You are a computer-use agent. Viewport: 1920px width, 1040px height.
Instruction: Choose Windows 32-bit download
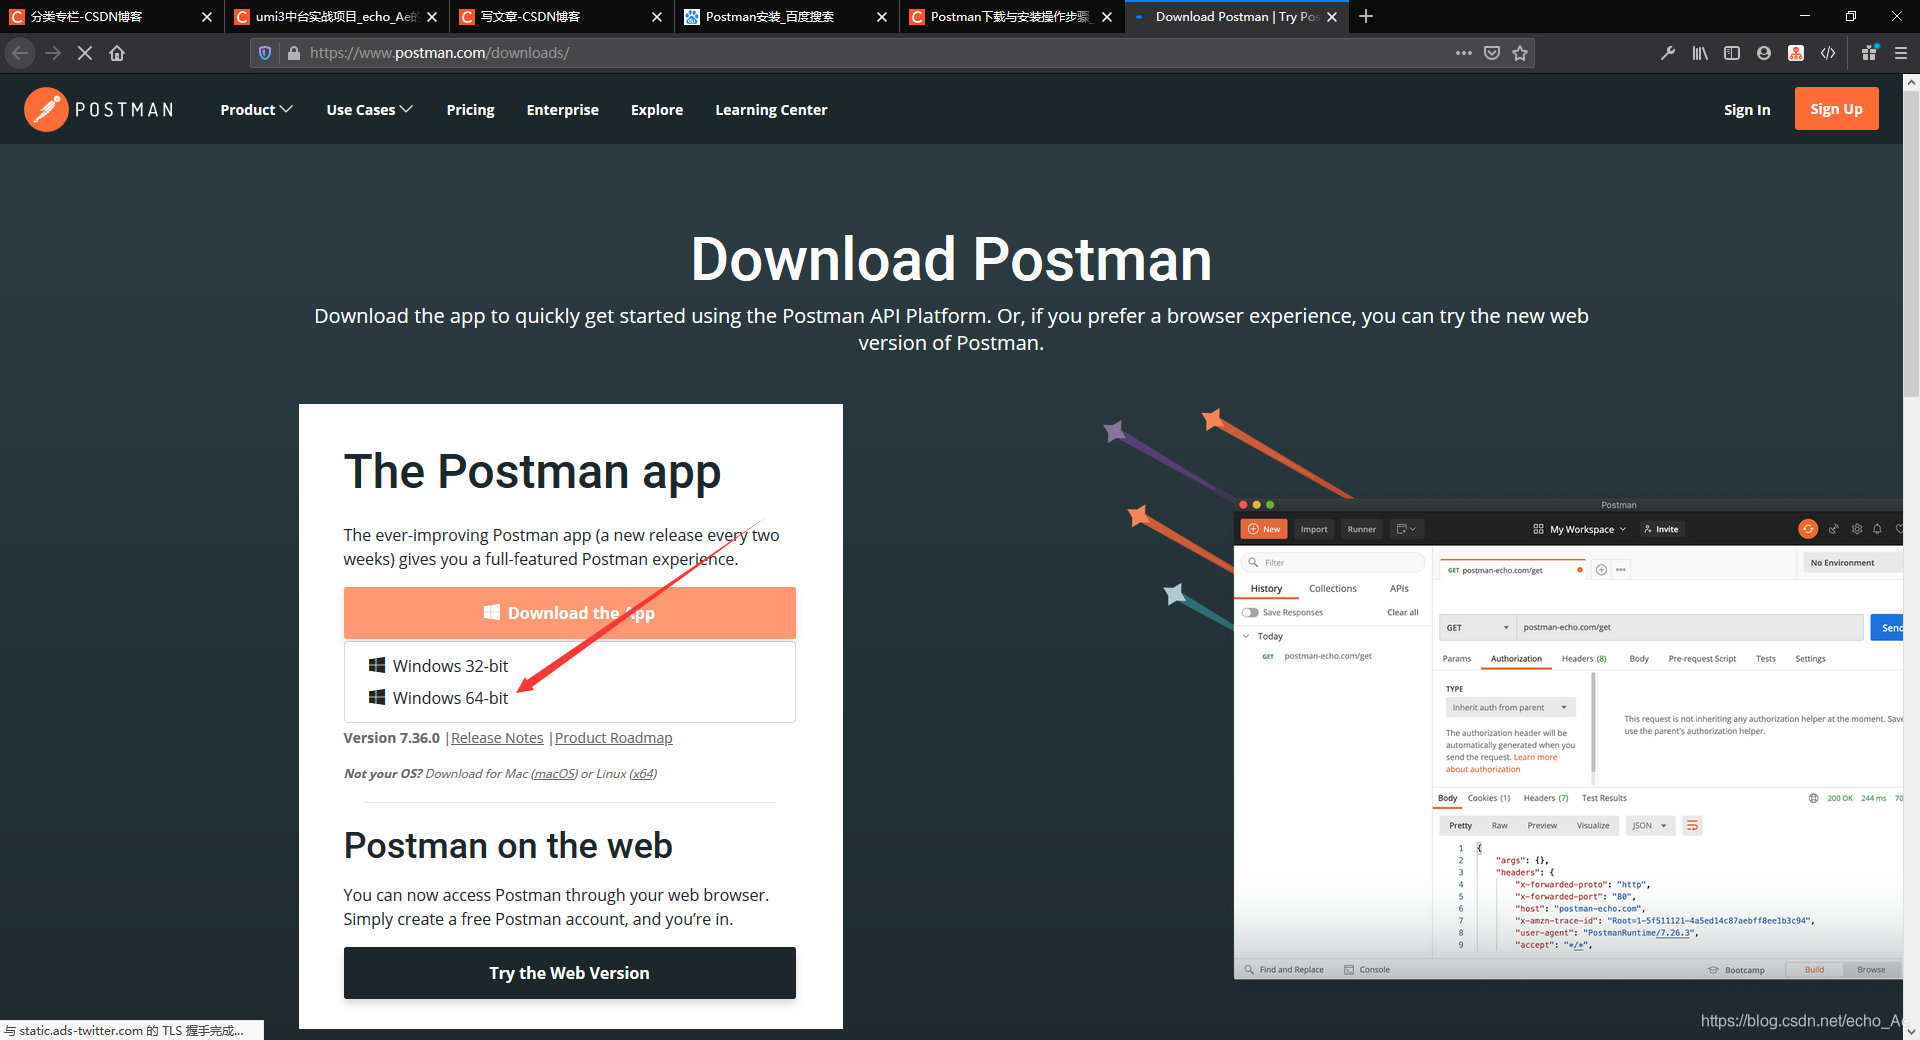[x=450, y=666]
